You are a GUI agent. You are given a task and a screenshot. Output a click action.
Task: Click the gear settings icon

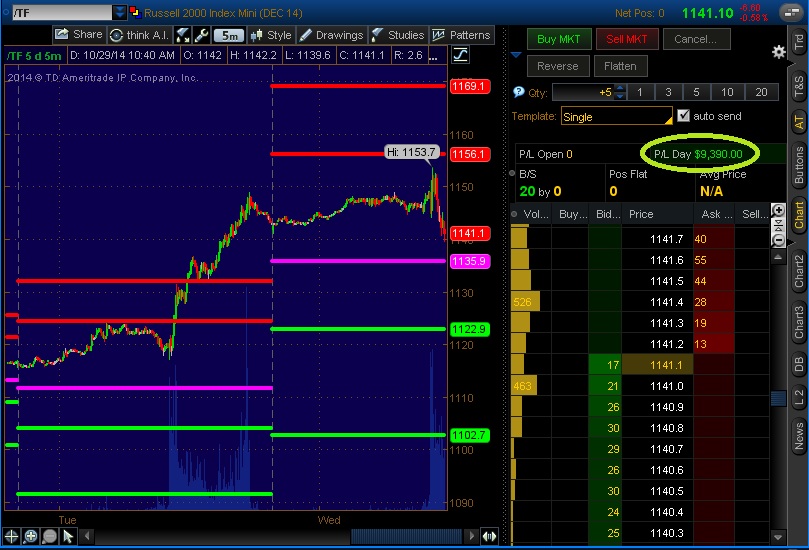pyautogui.click(x=779, y=51)
